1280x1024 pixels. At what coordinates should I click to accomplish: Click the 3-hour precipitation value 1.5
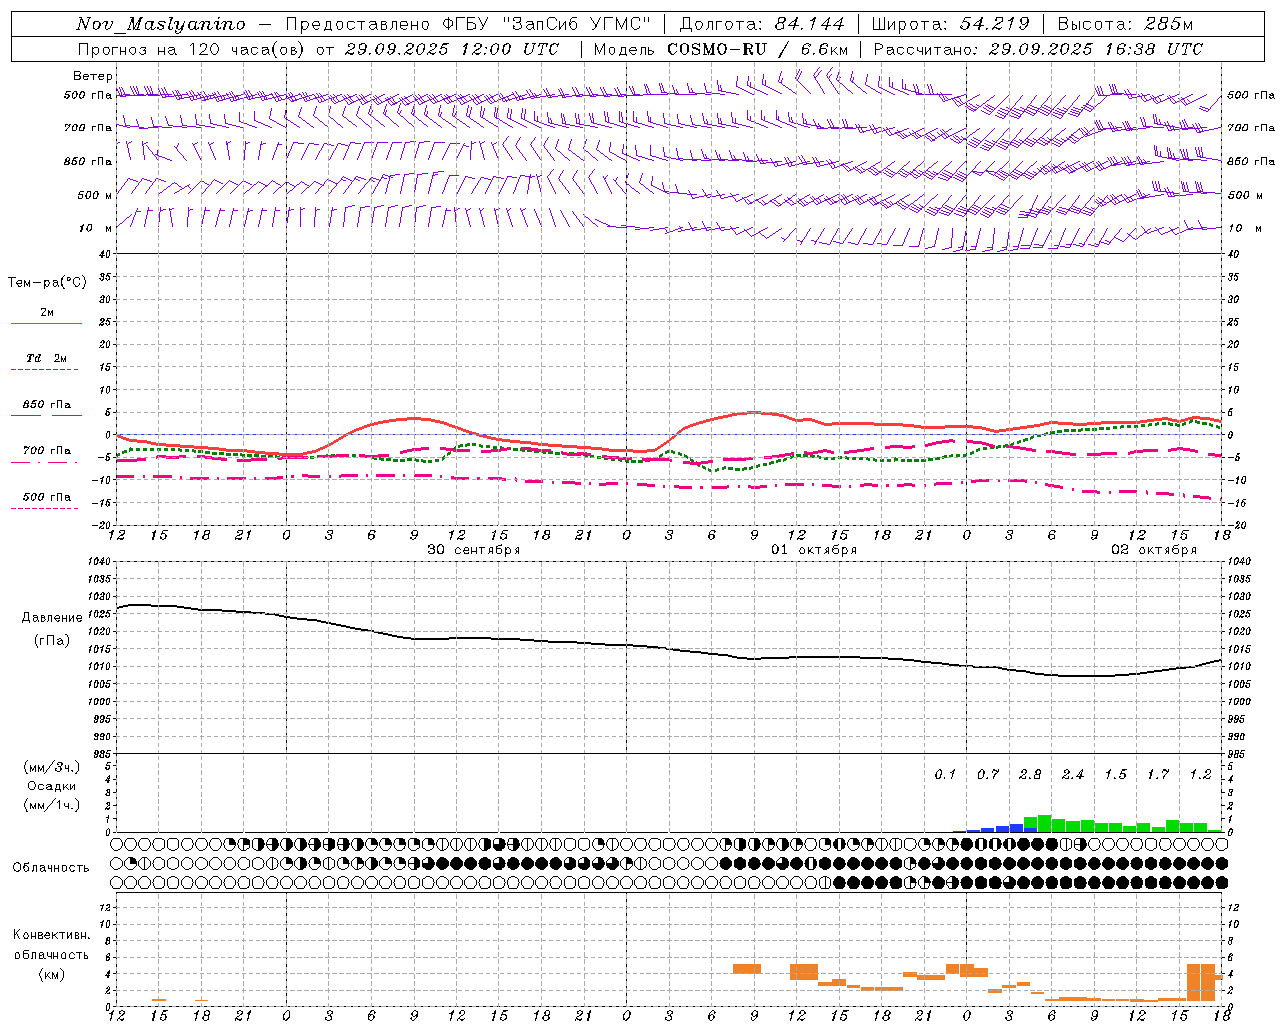[x=1115, y=774]
